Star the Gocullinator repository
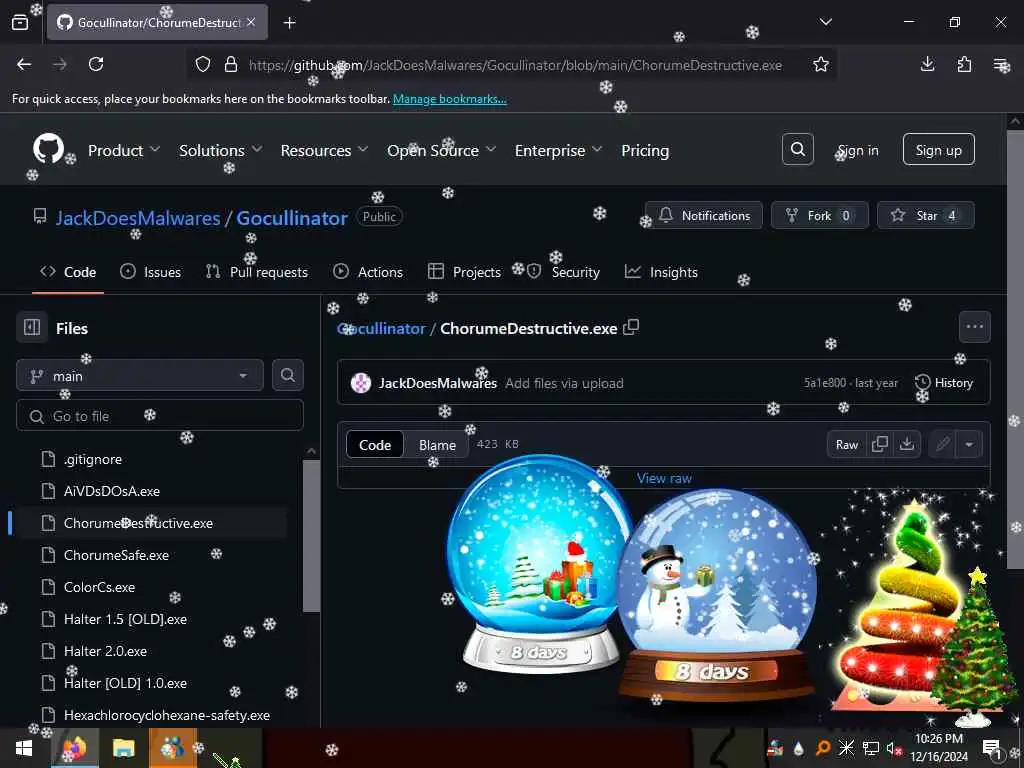The height and width of the screenshot is (768, 1024). (925, 215)
